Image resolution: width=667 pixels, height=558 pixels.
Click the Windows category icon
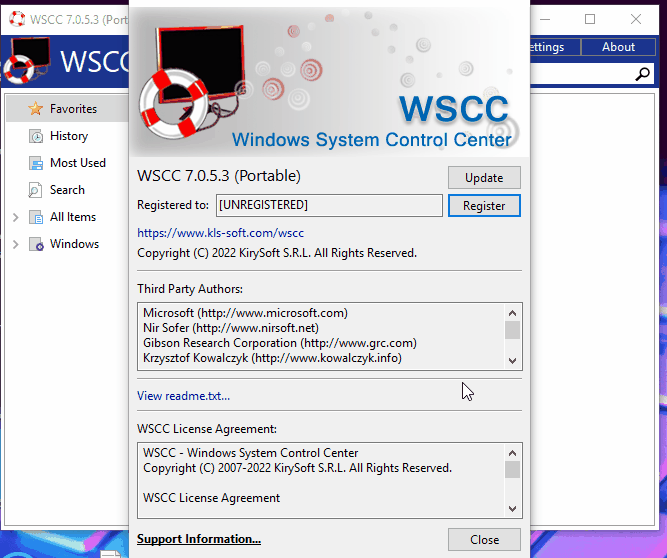point(36,245)
